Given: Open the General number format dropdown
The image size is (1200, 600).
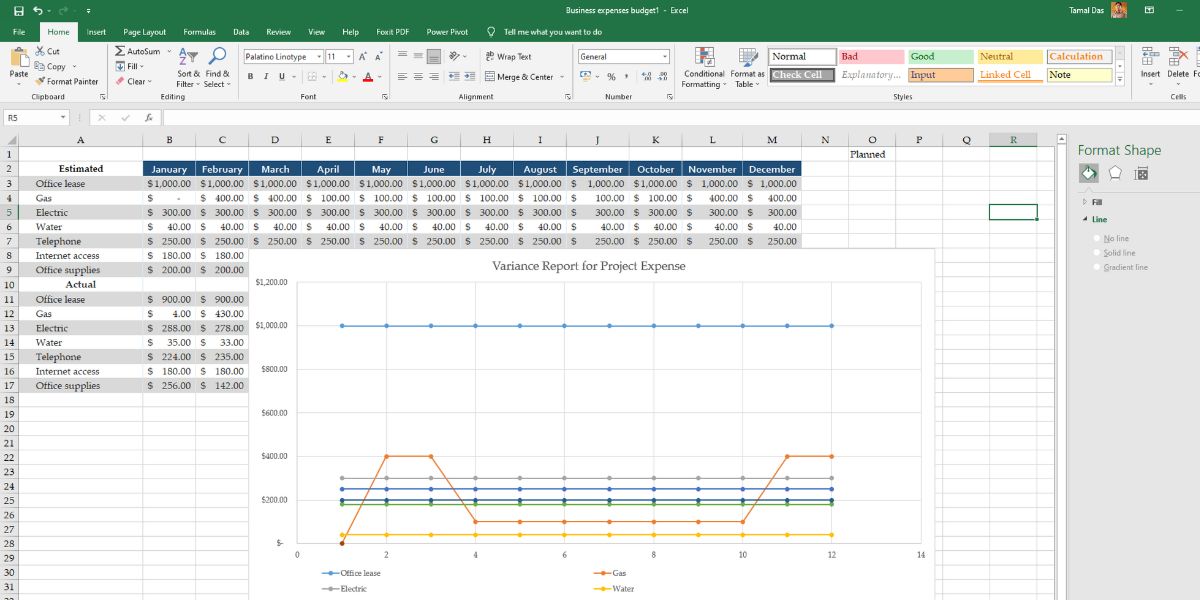Looking at the screenshot, I should click(x=664, y=57).
